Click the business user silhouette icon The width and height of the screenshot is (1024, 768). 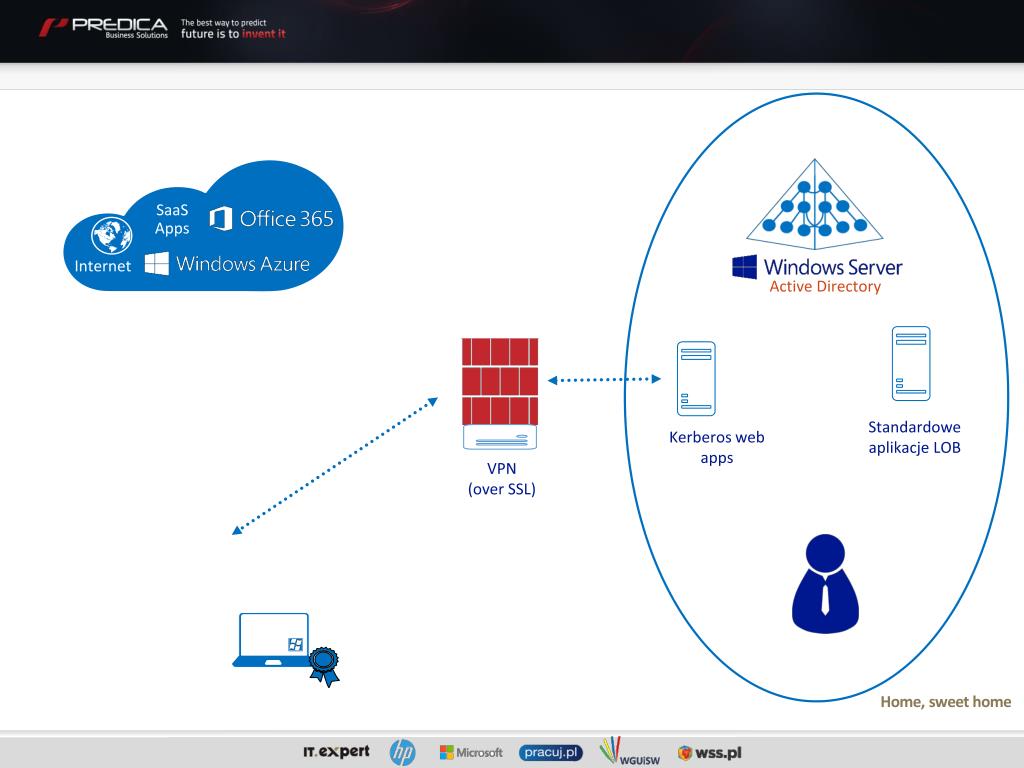[825, 584]
